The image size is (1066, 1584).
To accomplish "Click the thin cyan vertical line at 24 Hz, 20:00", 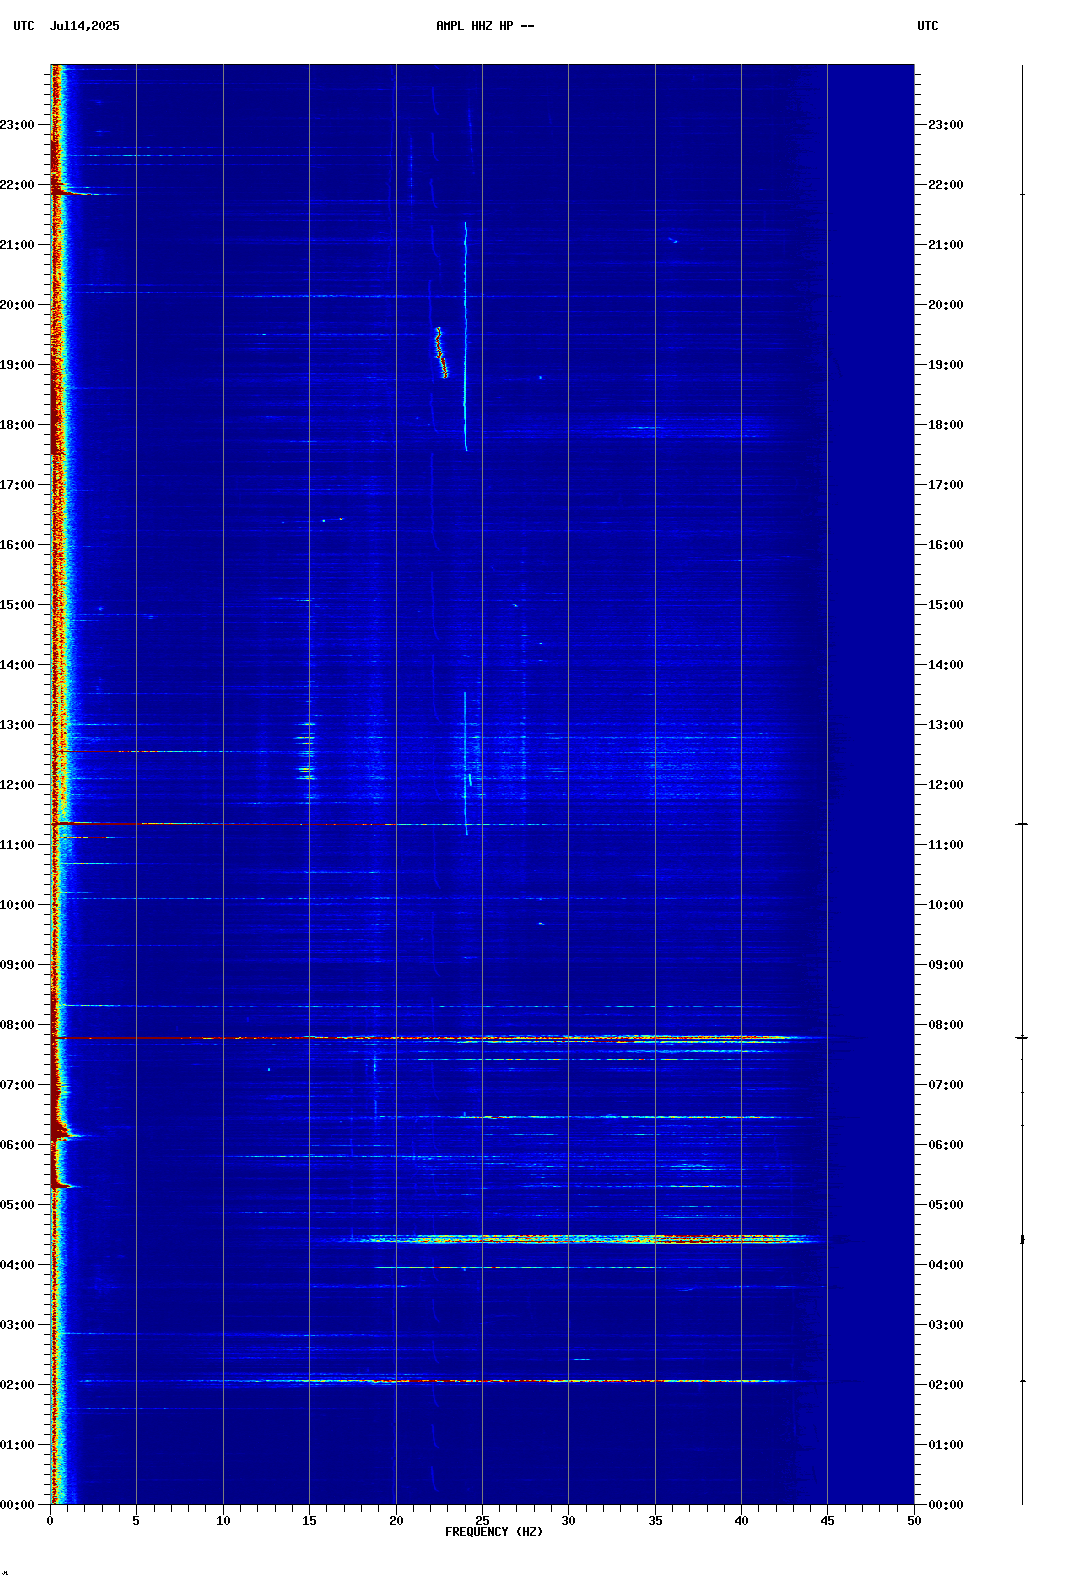I will pos(465,336).
